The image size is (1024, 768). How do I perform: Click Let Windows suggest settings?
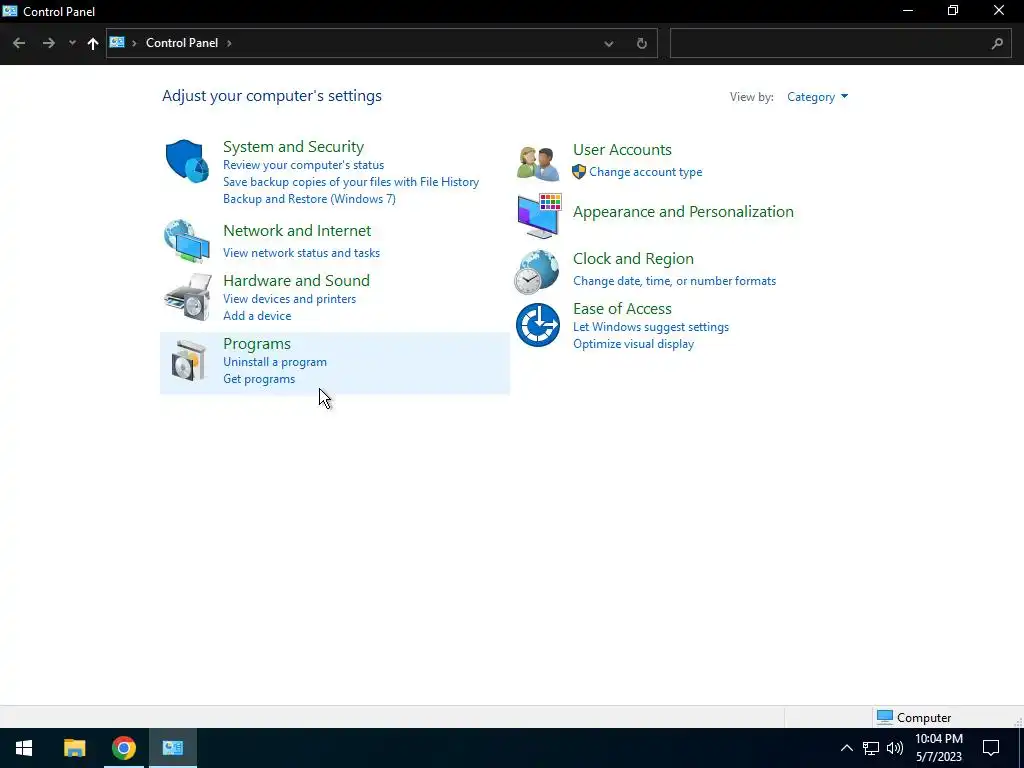coord(651,327)
